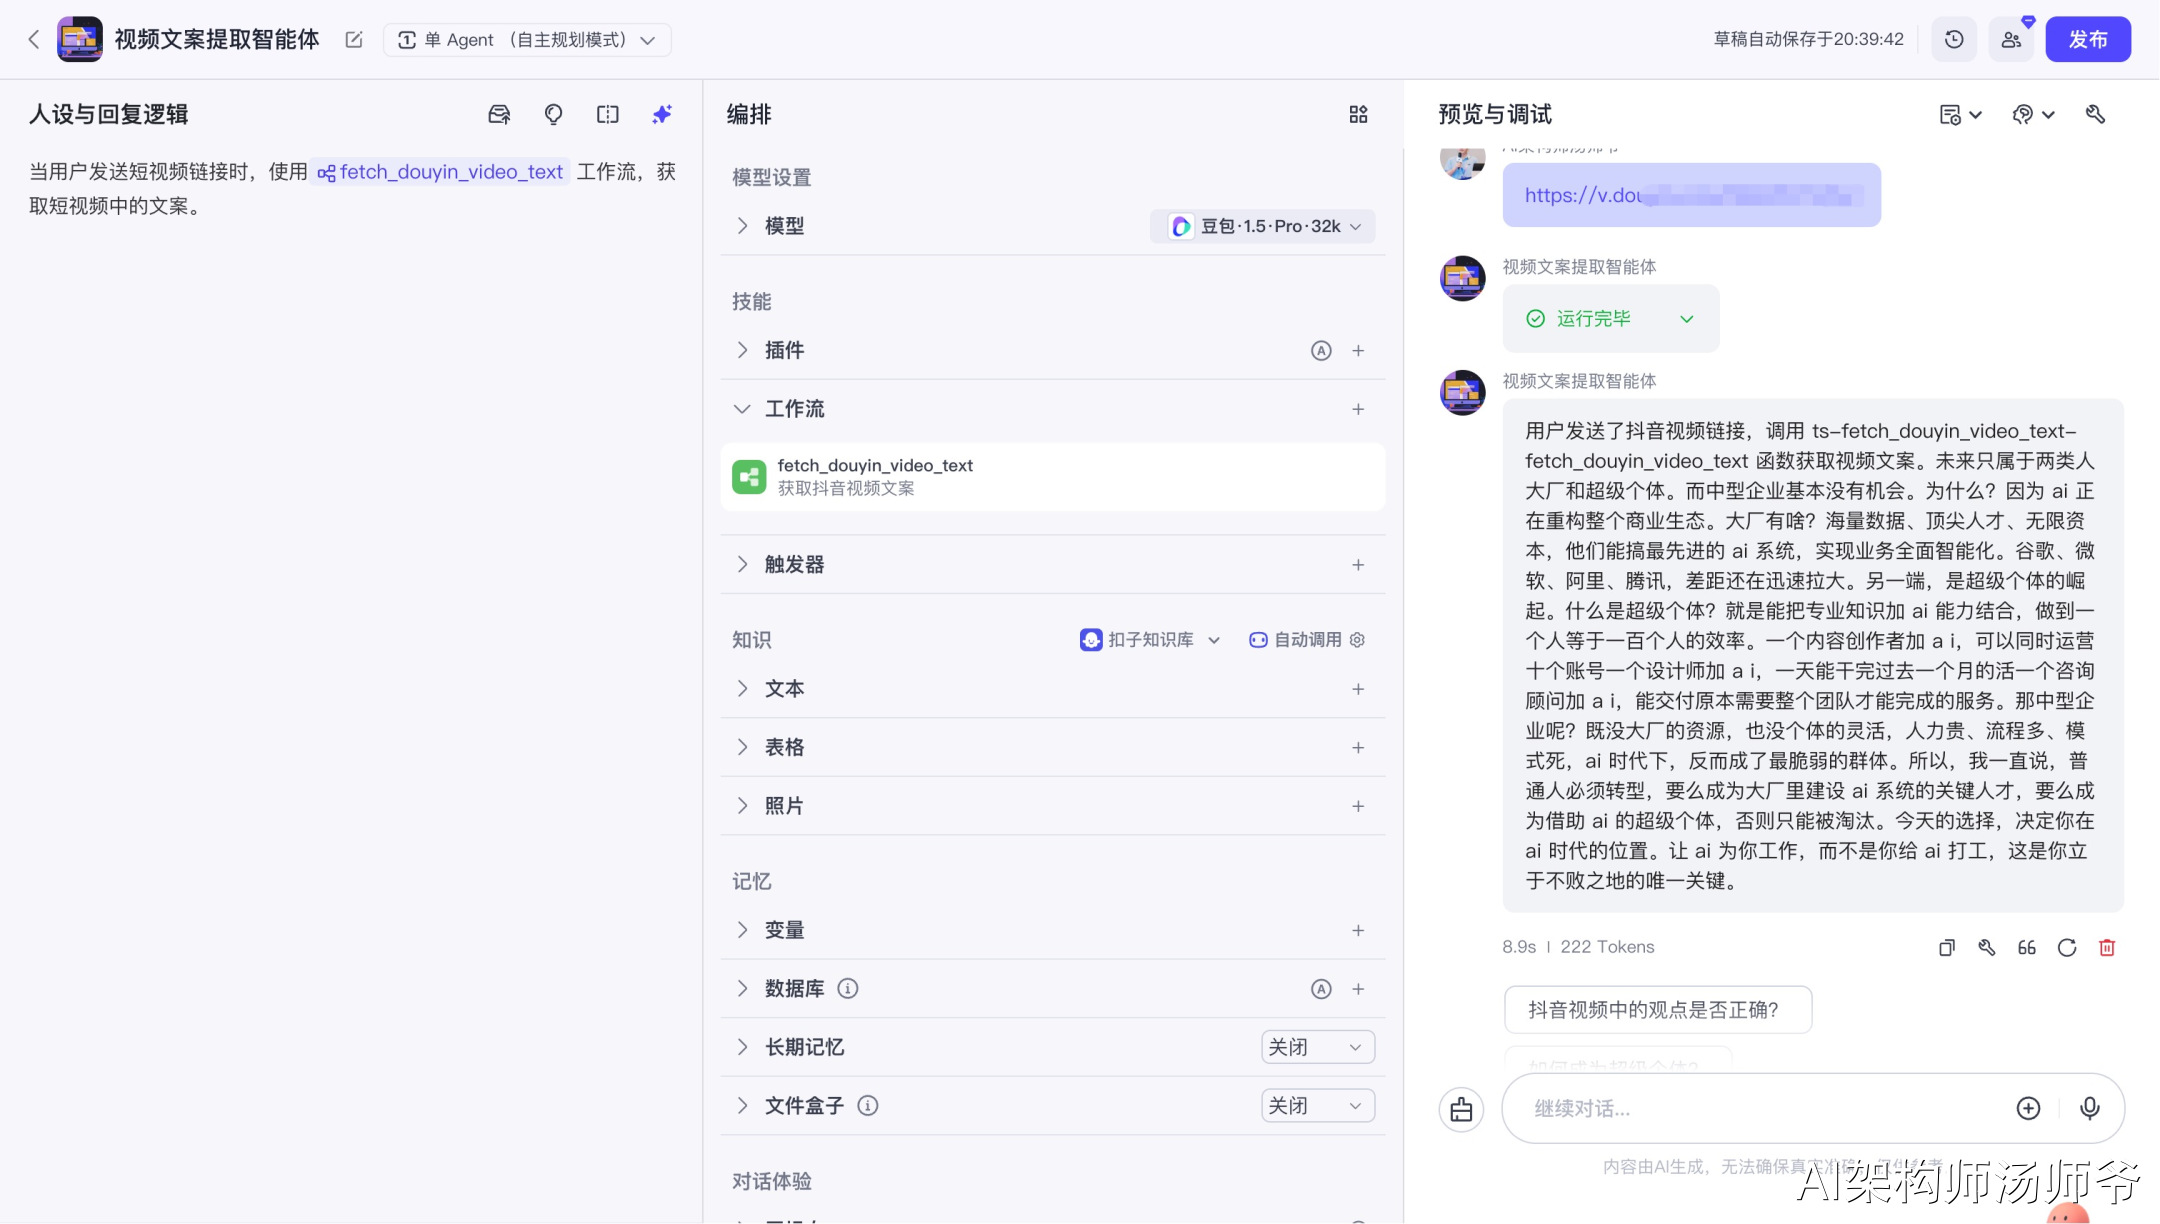Click the auto-add icon in 数据库 row
Image resolution: width=2160 pixels, height=1224 pixels.
pos(1321,989)
